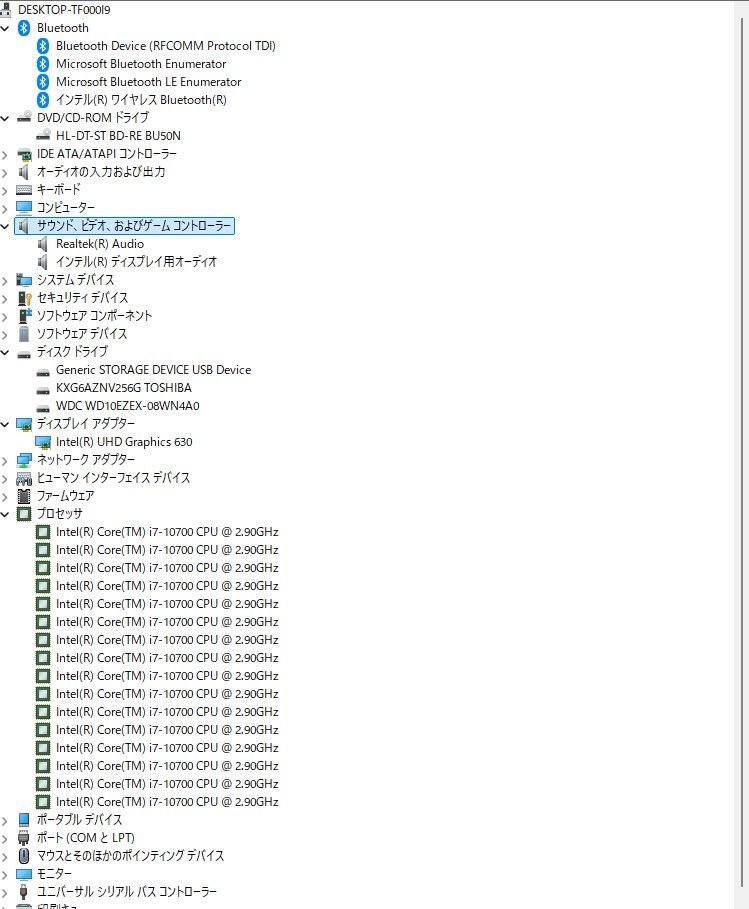Viewport: 749px width, 909px height.
Task: Select KXG6AZNV256G TOSHIBA disk
Action: pyautogui.click(x=123, y=388)
